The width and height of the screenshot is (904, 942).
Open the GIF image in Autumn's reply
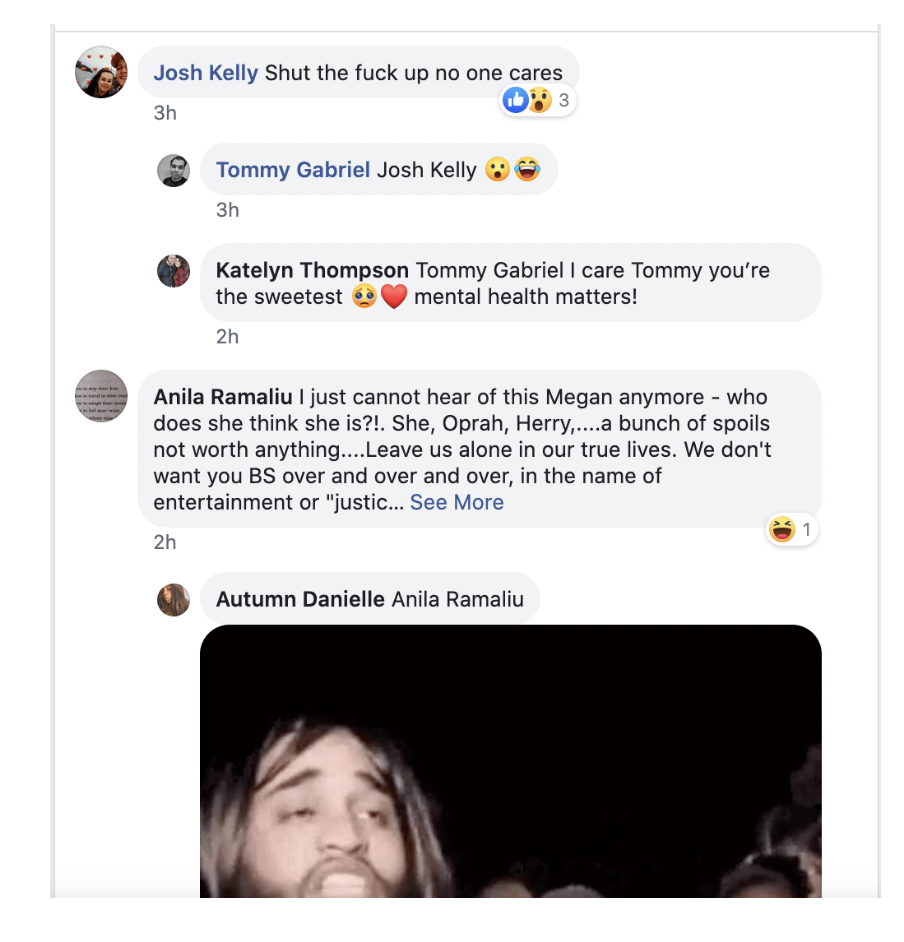click(511, 761)
